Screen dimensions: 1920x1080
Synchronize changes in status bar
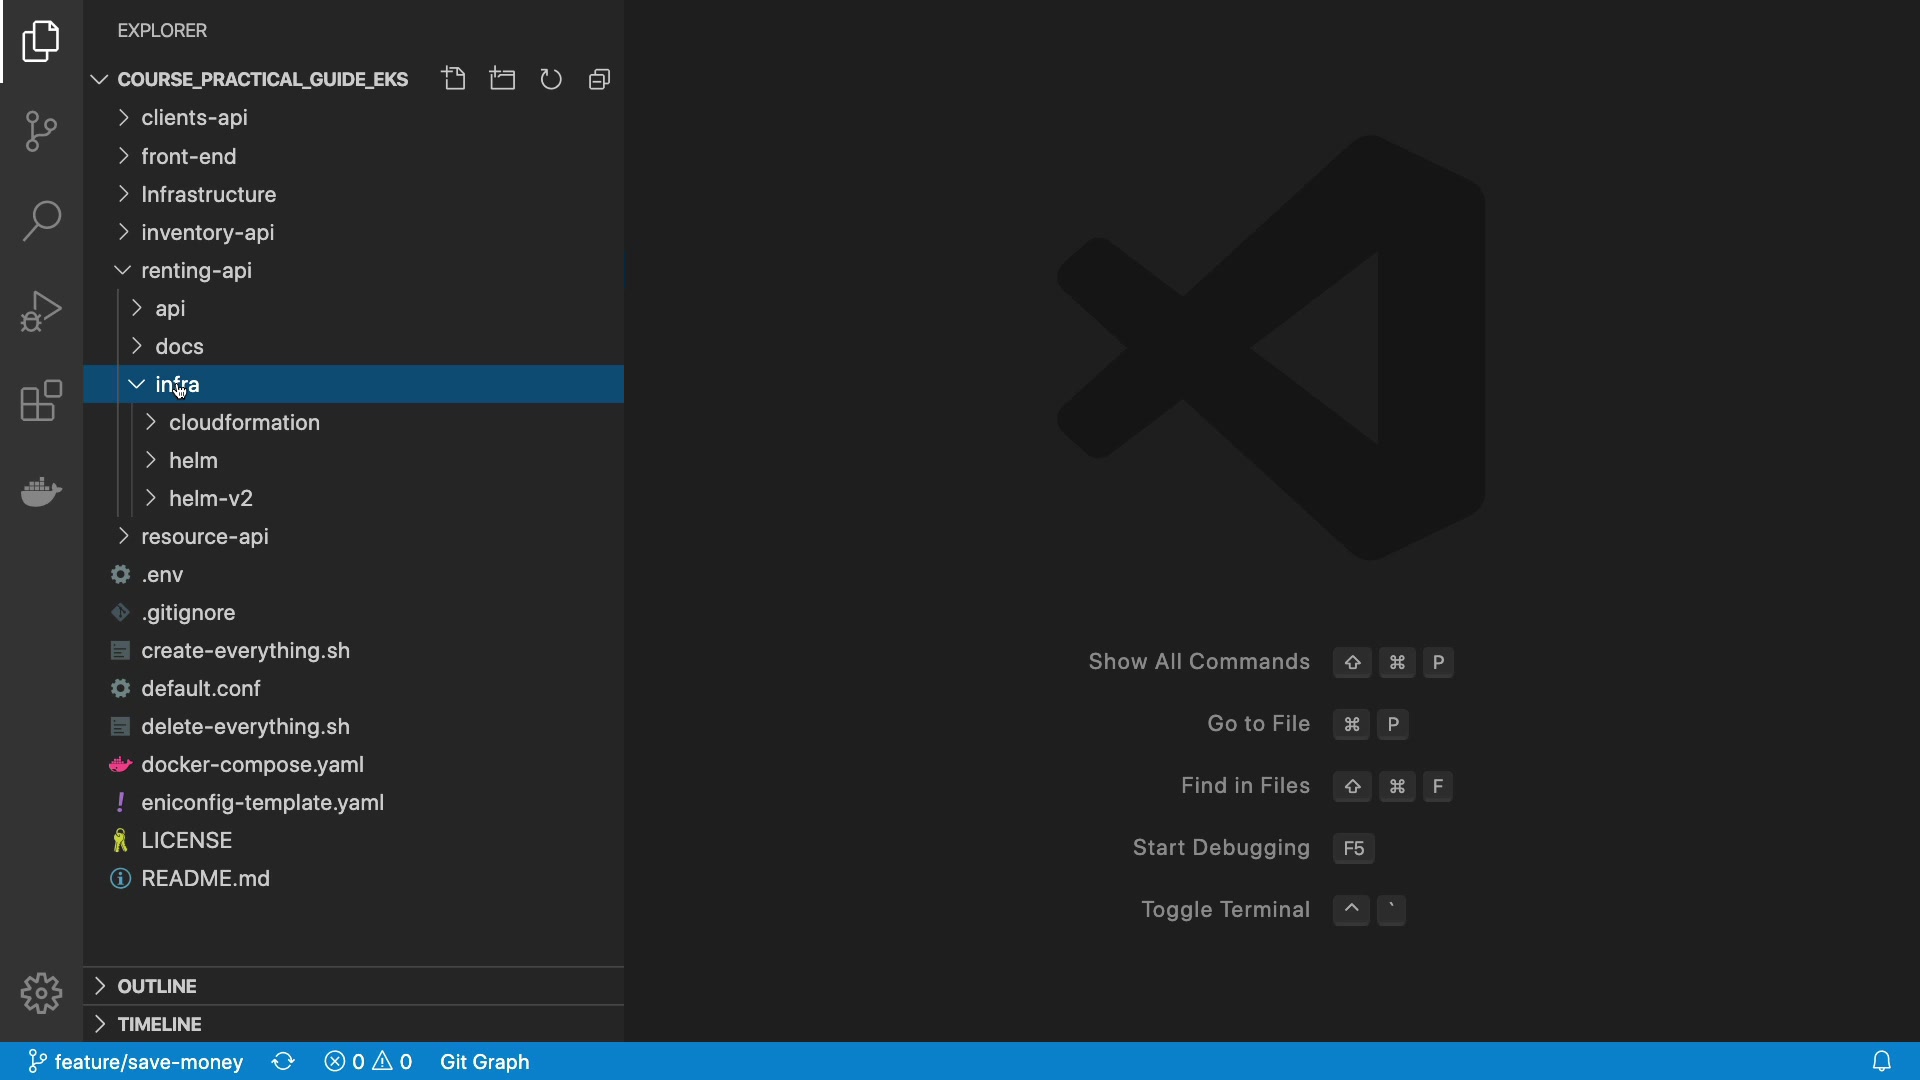(283, 1061)
